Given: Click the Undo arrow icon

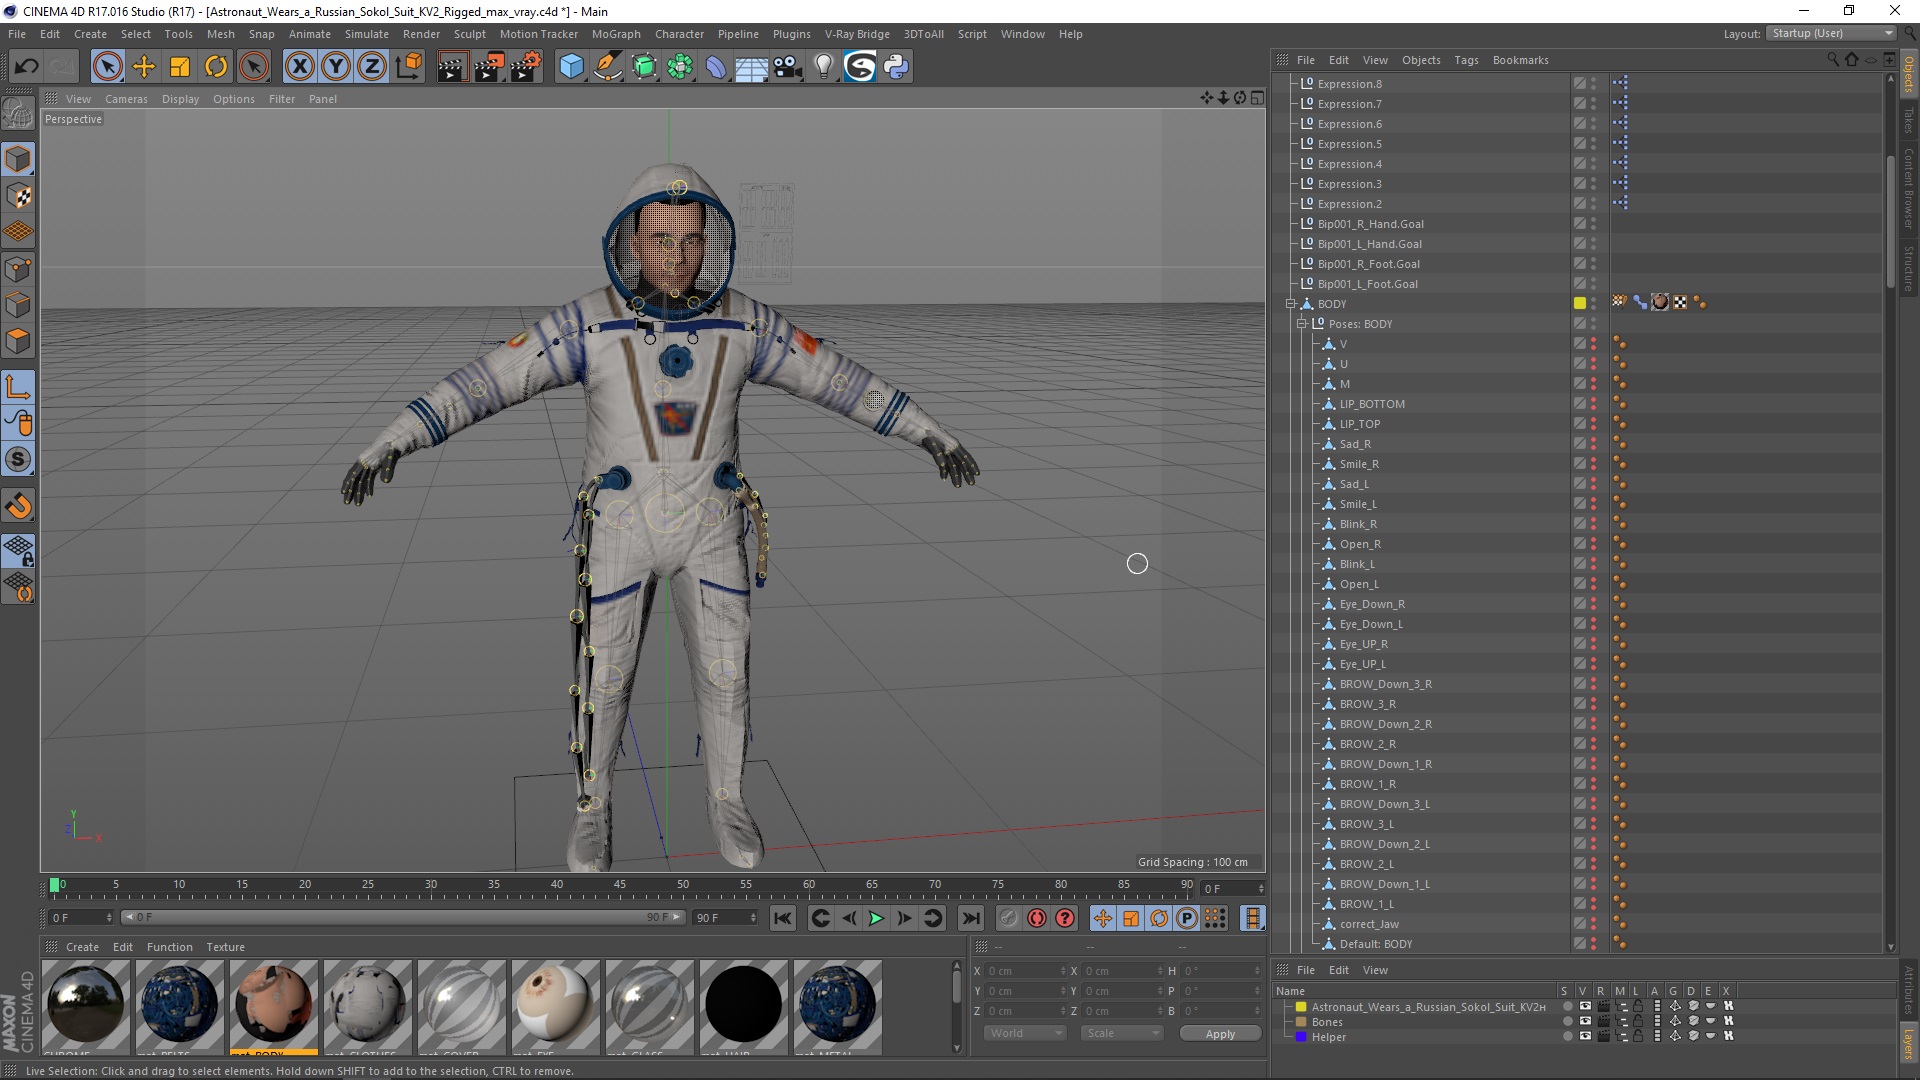Looking at the screenshot, I should click(27, 67).
